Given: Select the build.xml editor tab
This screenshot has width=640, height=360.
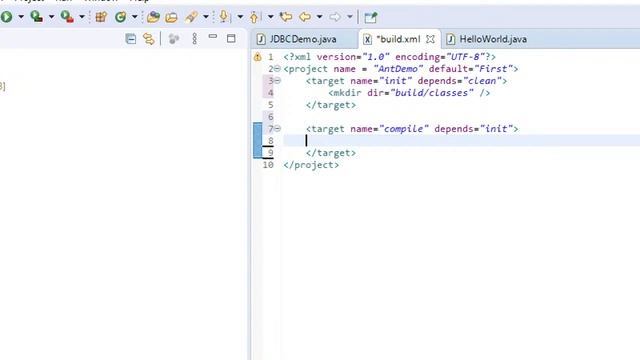Looking at the screenshot, I should tap(398, 39).
